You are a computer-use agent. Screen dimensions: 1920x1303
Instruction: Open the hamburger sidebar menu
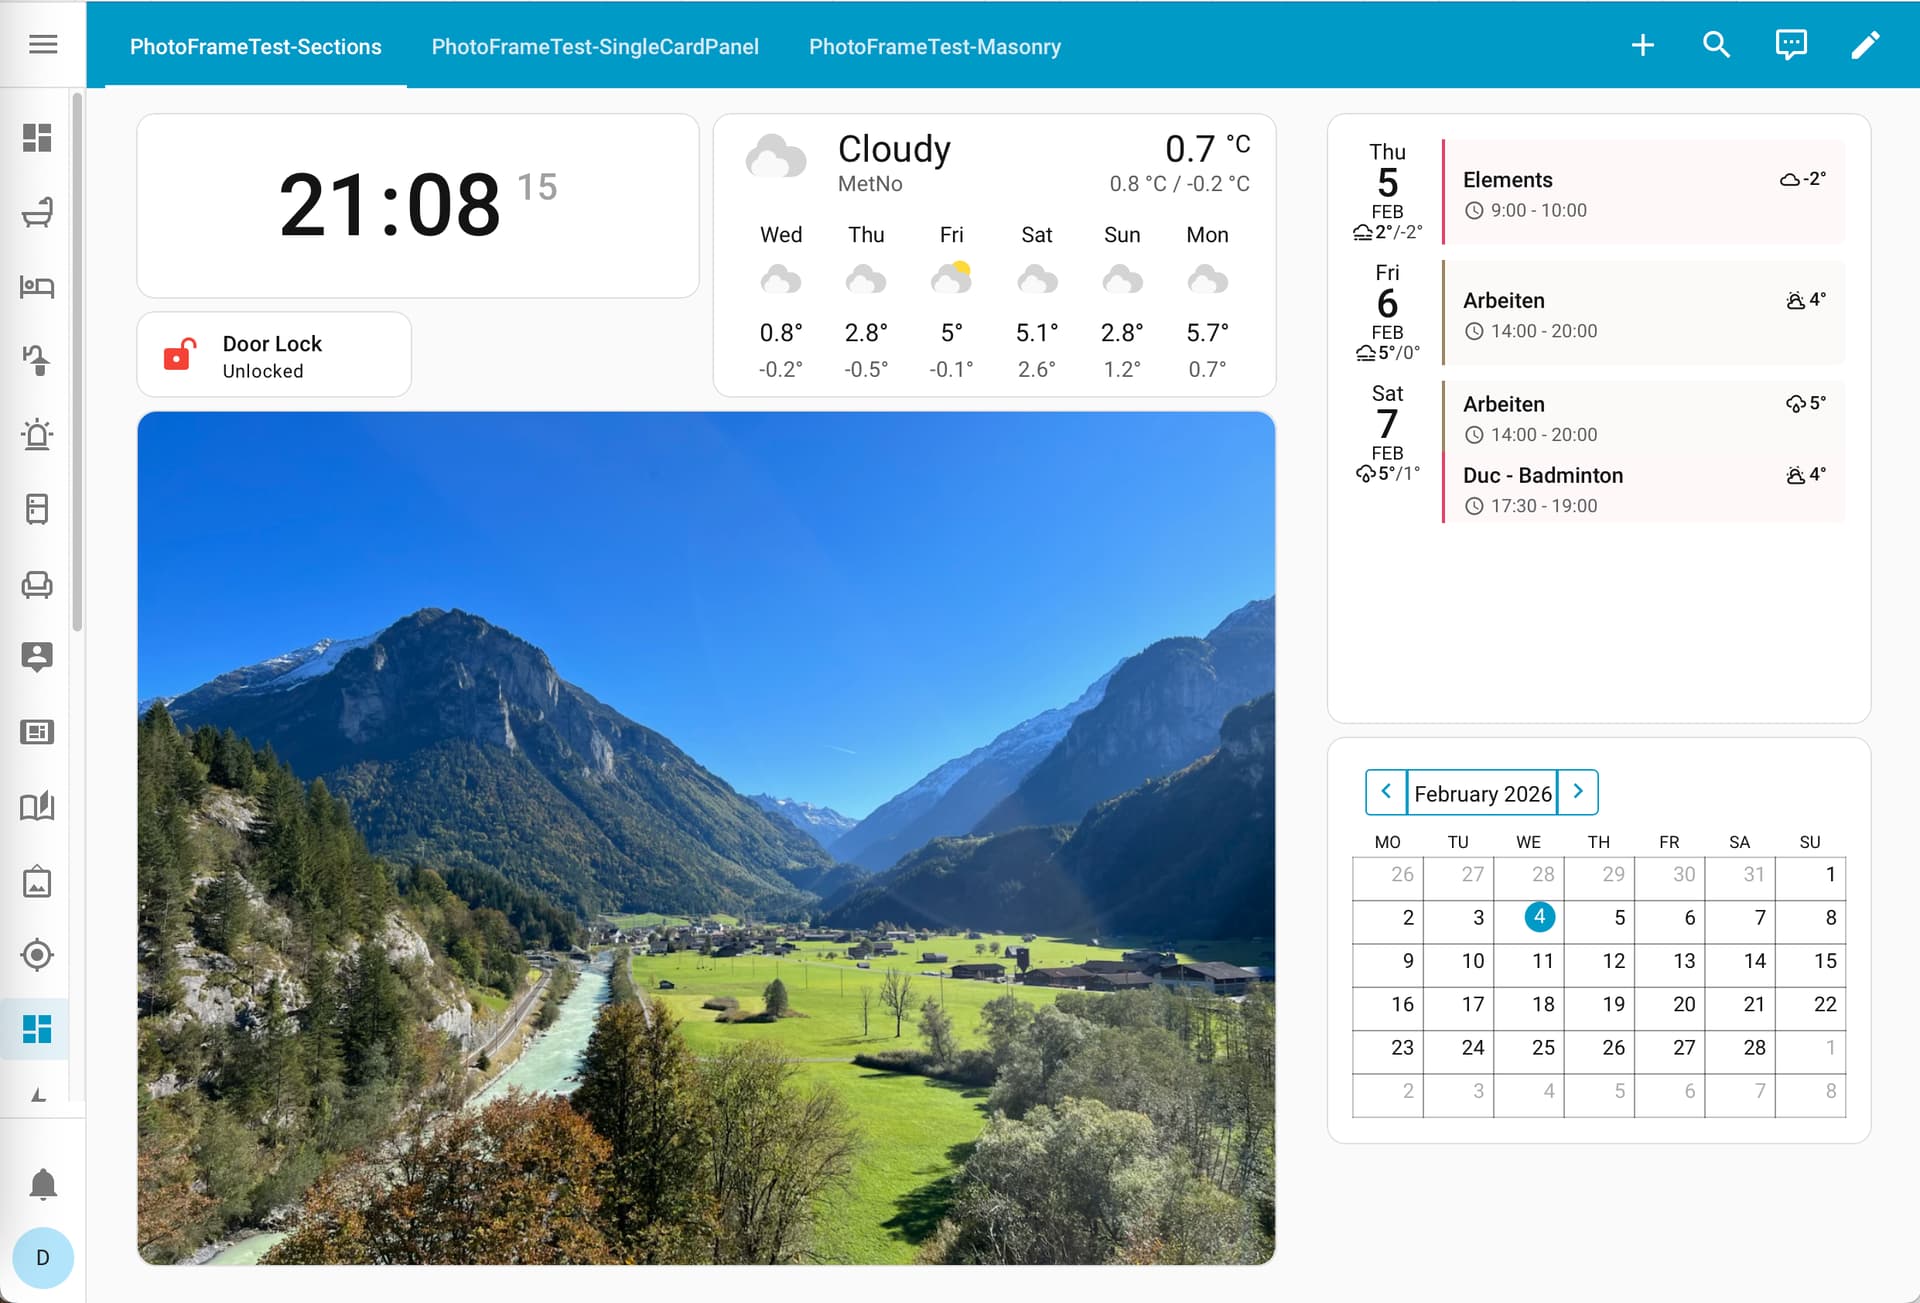[43, 44]
